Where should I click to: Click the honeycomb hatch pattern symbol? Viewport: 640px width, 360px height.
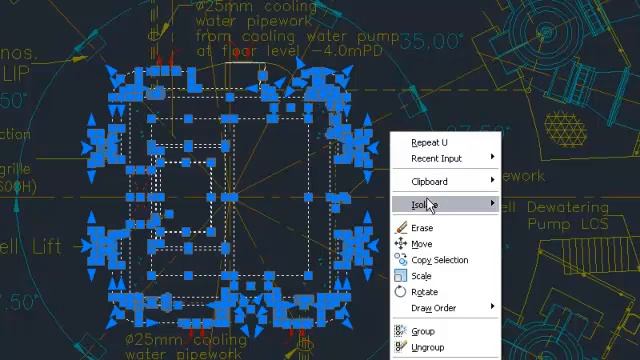pyautogui.click(x=565, y=130)
